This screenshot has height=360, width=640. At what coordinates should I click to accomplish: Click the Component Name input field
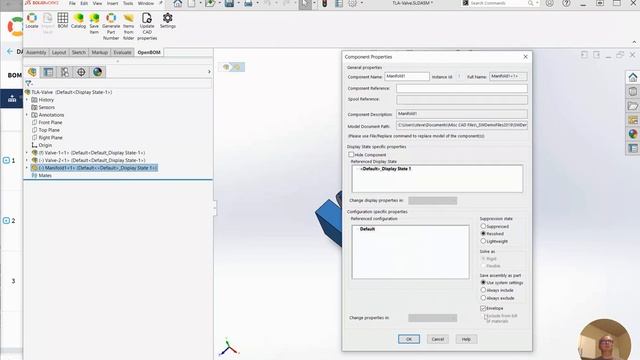(x=407, y=76)
